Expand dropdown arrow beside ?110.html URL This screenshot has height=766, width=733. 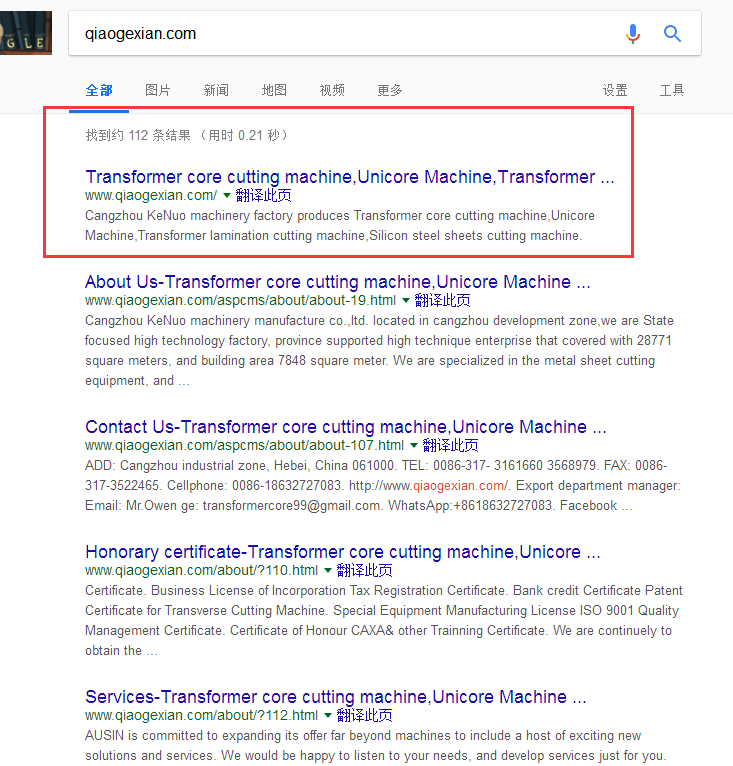pyautogui.click(x=328, y=571)
